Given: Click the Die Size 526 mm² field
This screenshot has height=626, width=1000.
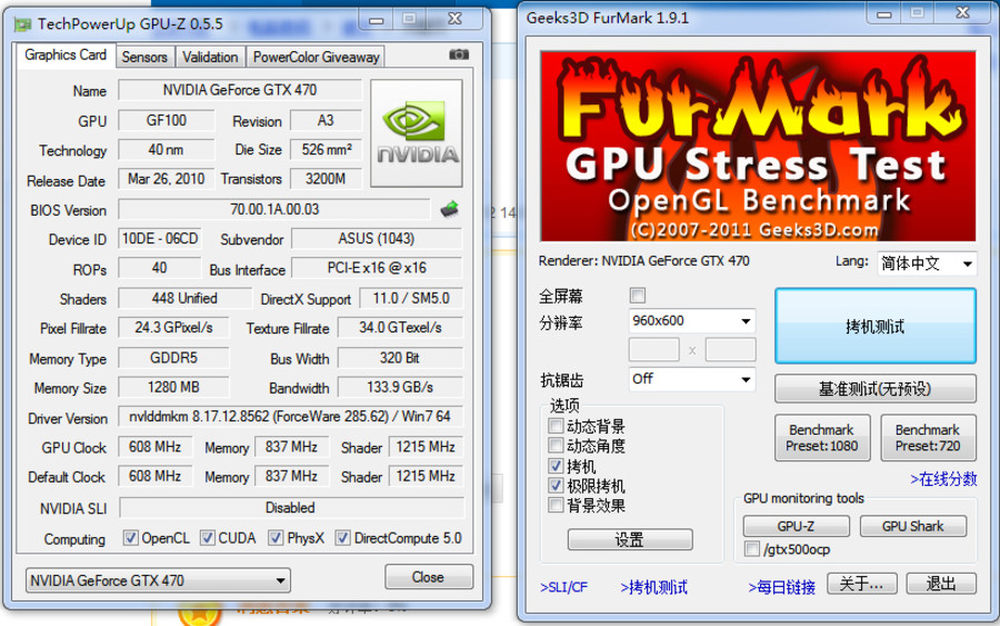Looking at the screenshot, I should pyautogui.click(x=326, y=149).
